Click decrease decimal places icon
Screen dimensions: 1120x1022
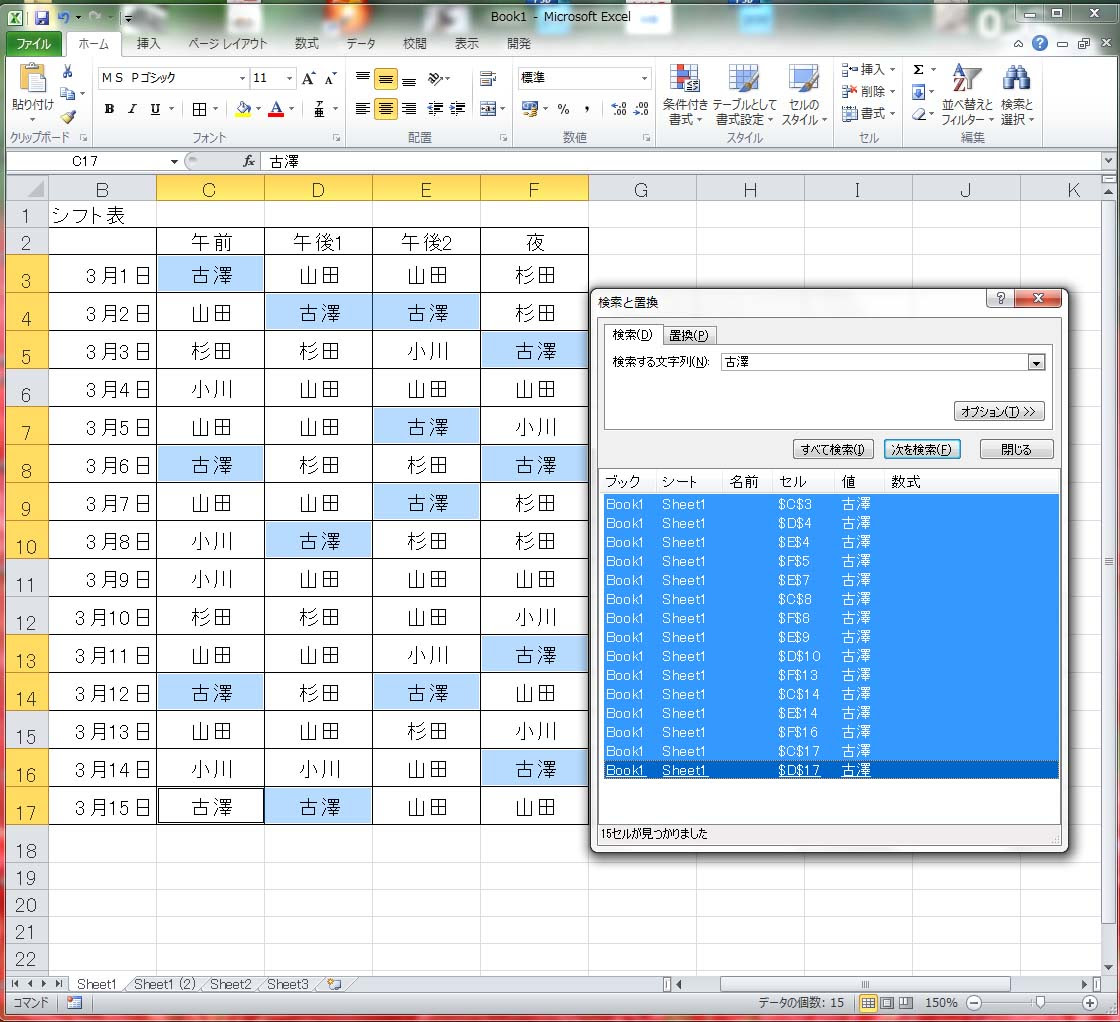tap(641, 109)
